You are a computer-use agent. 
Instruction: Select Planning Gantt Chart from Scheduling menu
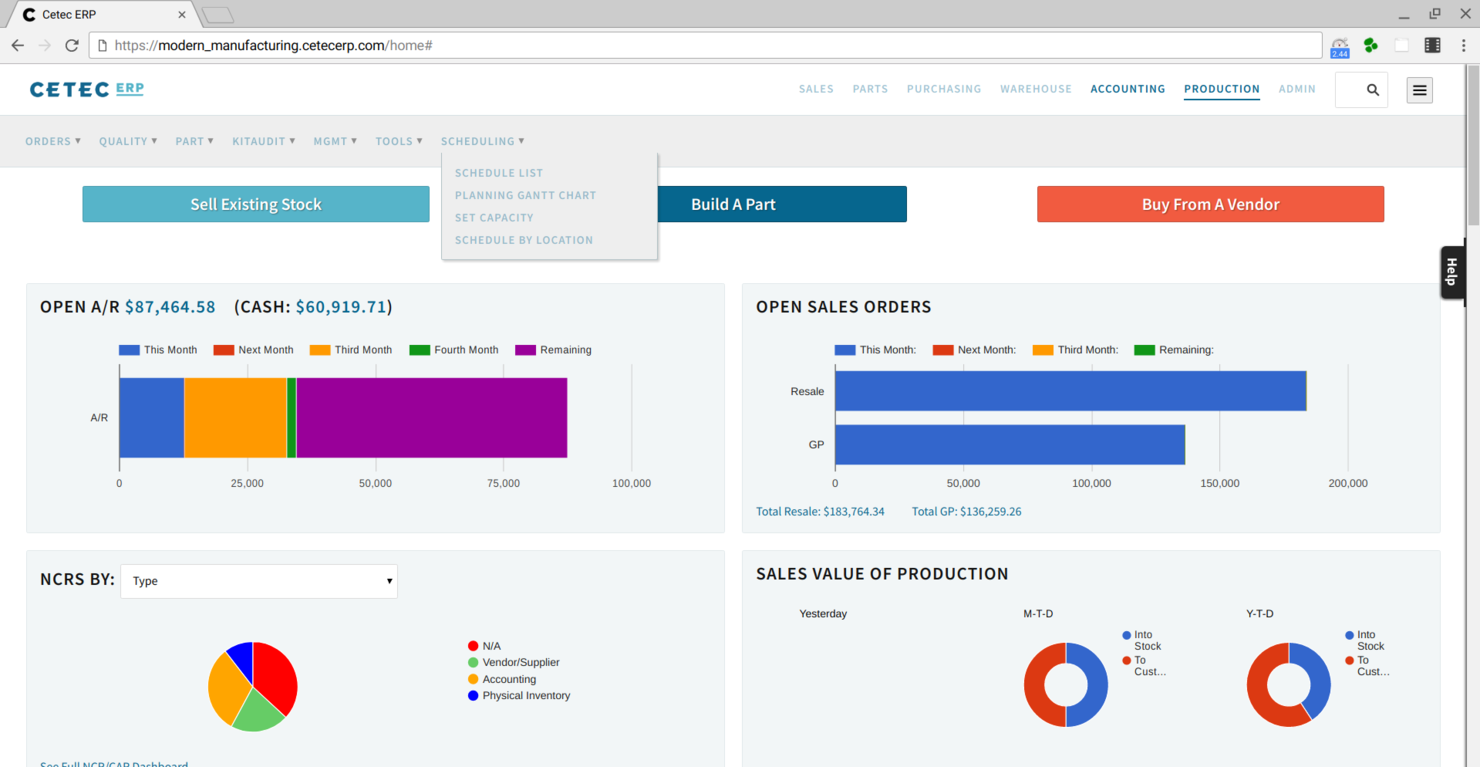(525, 195)
